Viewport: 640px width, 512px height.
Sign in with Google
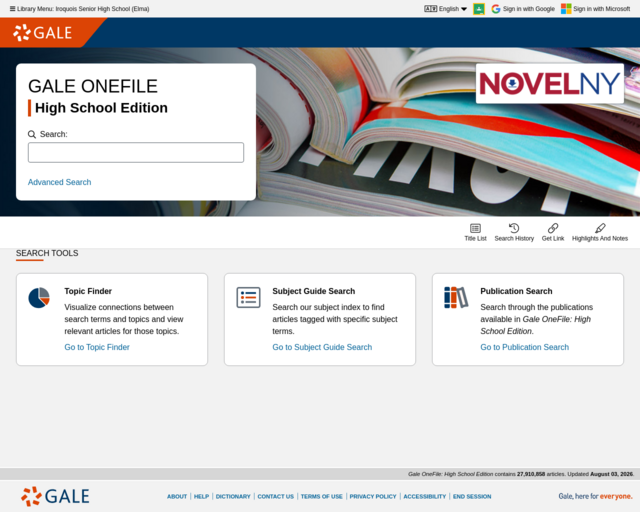523,9
